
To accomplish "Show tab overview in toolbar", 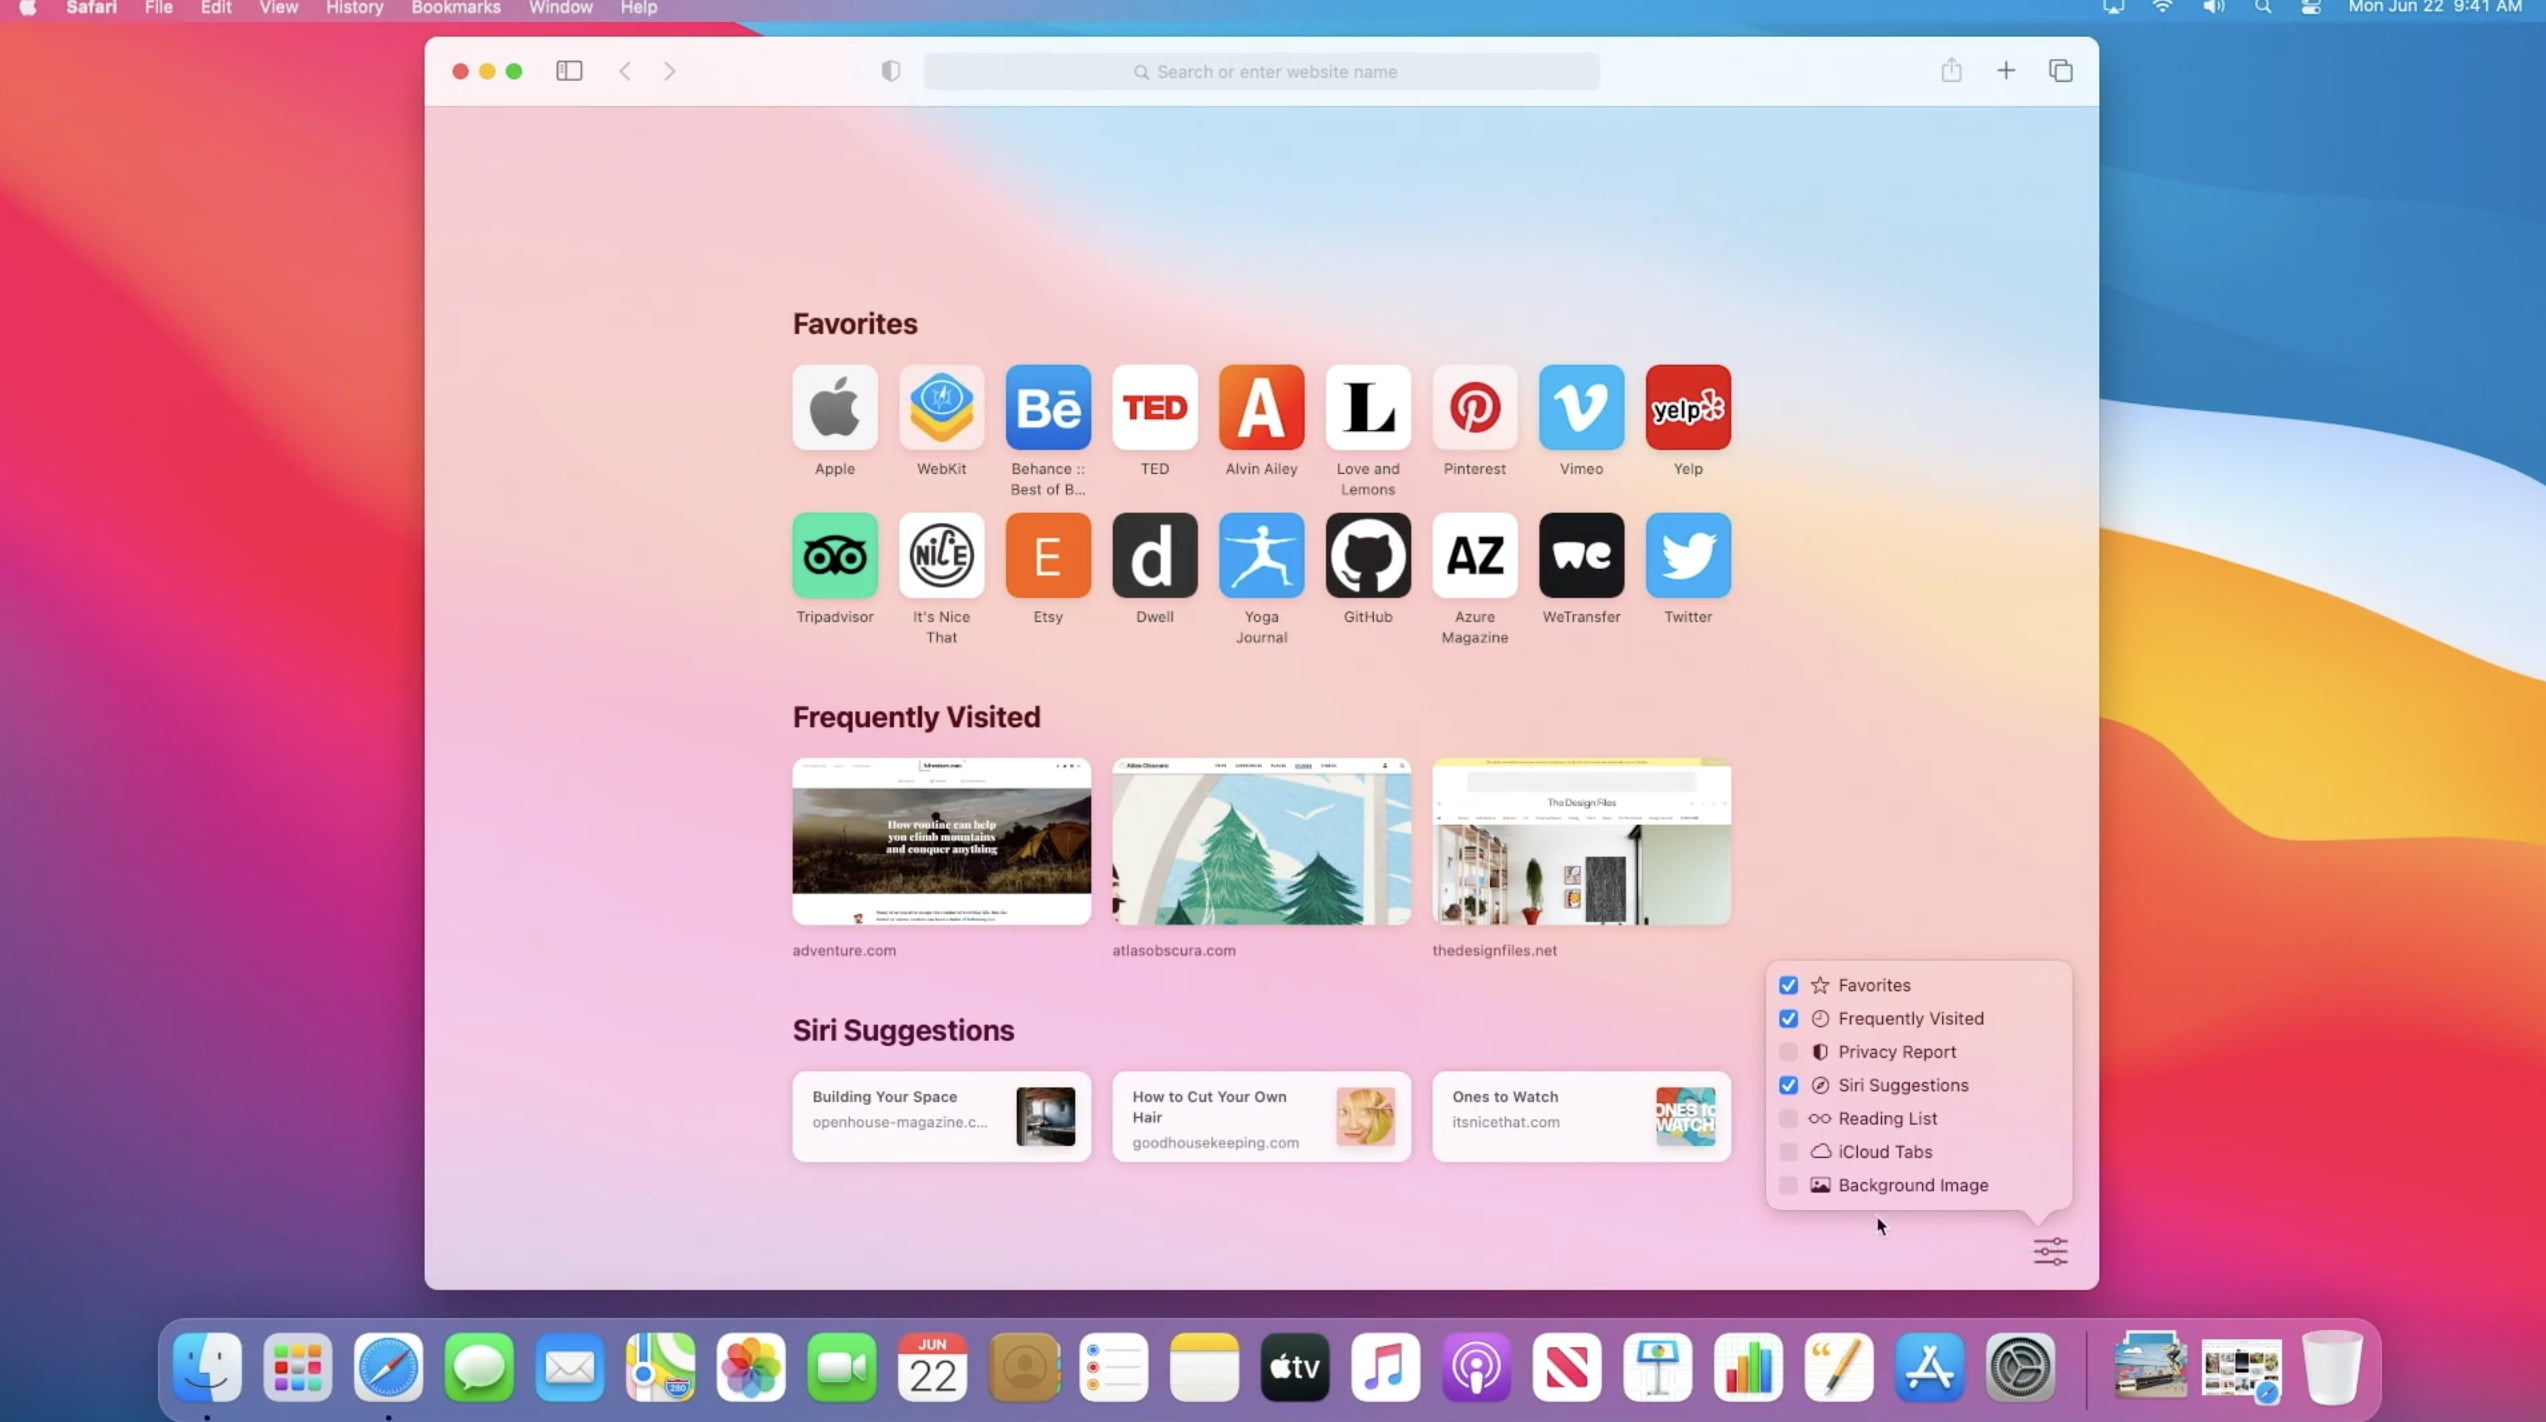I will 2061,71.
